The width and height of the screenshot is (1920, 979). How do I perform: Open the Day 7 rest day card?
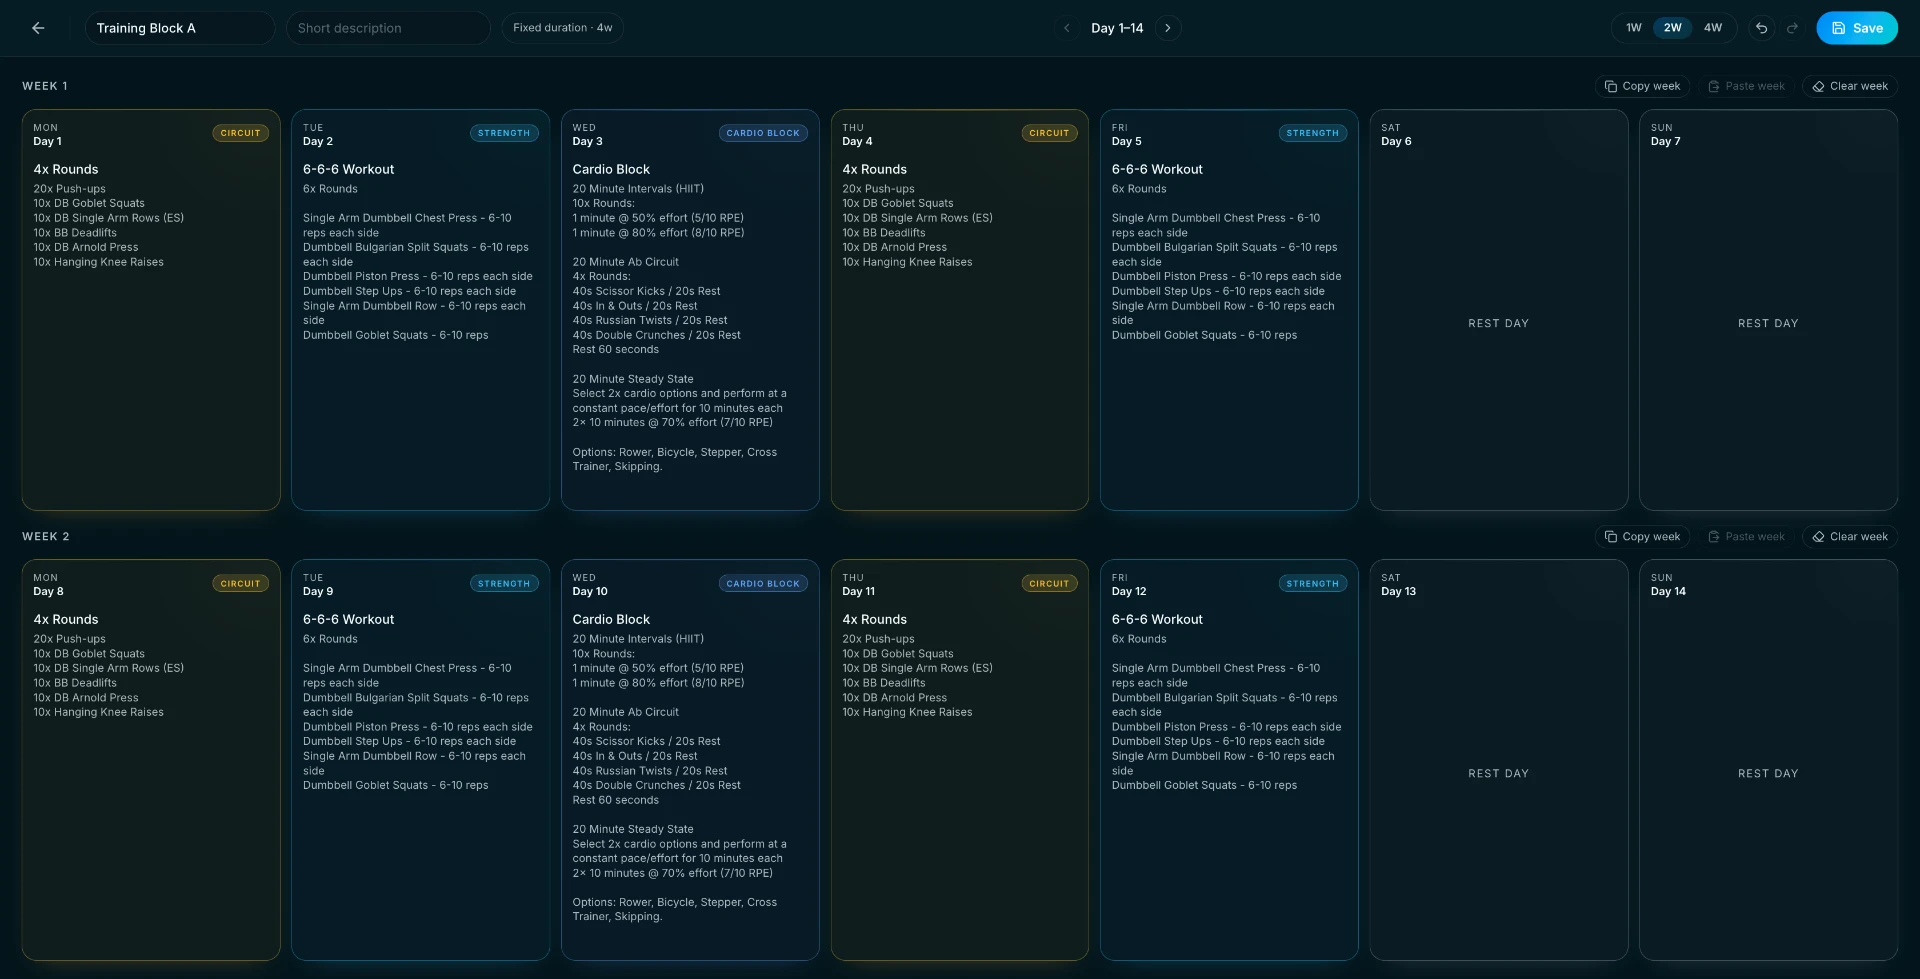coord(1768,310)
